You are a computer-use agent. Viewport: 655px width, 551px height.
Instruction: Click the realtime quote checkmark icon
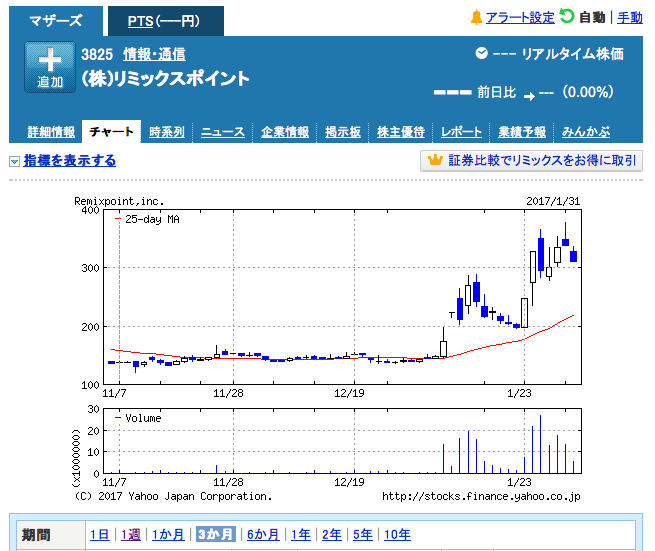click(x=481, y=53)
